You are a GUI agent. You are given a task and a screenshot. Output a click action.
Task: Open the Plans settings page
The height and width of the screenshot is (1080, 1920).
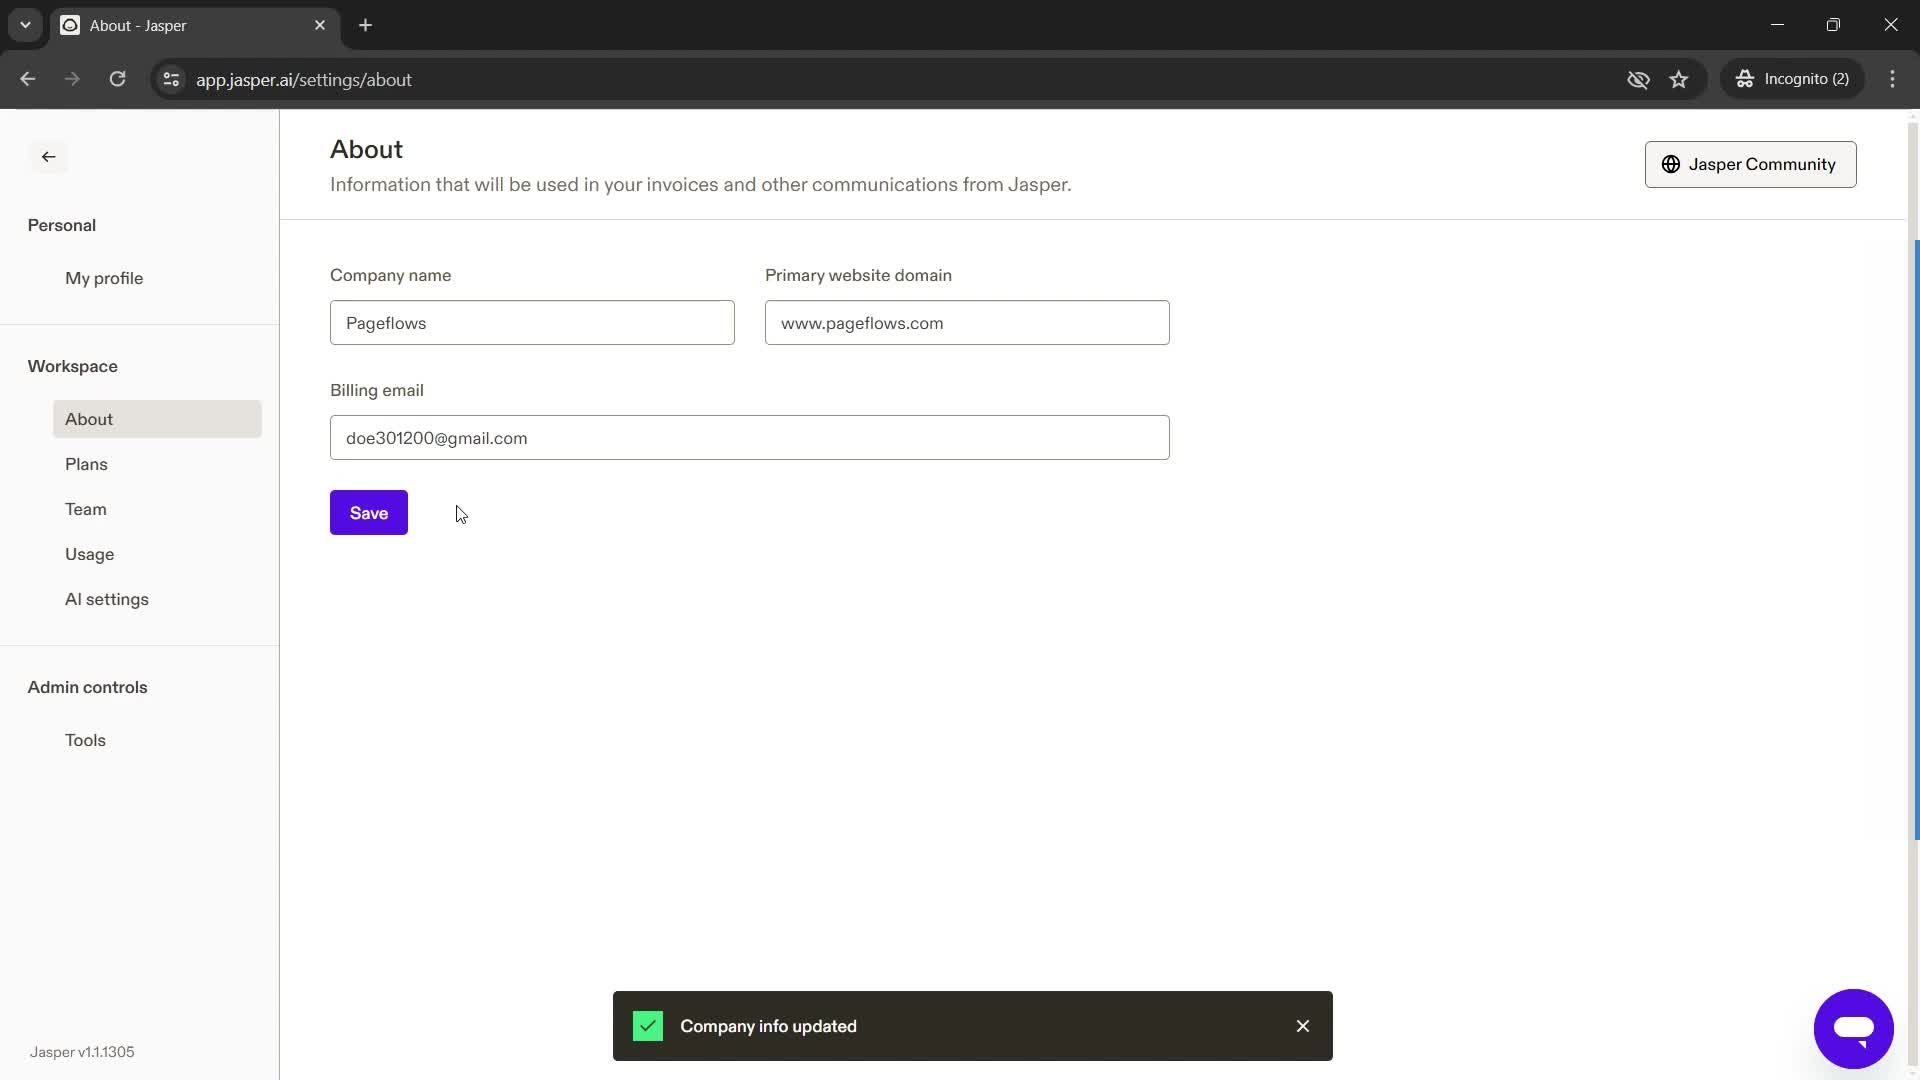pos(86,463)
